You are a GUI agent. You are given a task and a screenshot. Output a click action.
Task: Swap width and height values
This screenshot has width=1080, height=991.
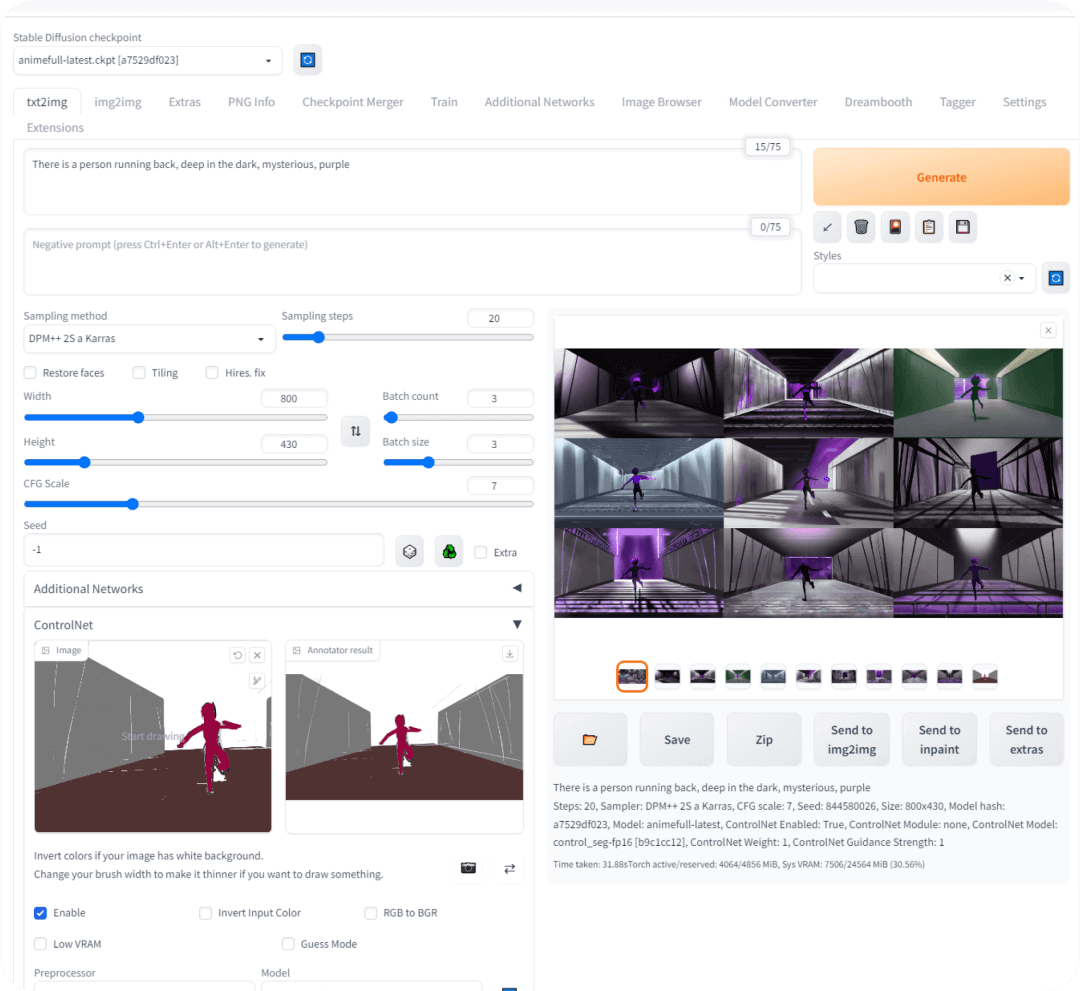tap(355, 431)
